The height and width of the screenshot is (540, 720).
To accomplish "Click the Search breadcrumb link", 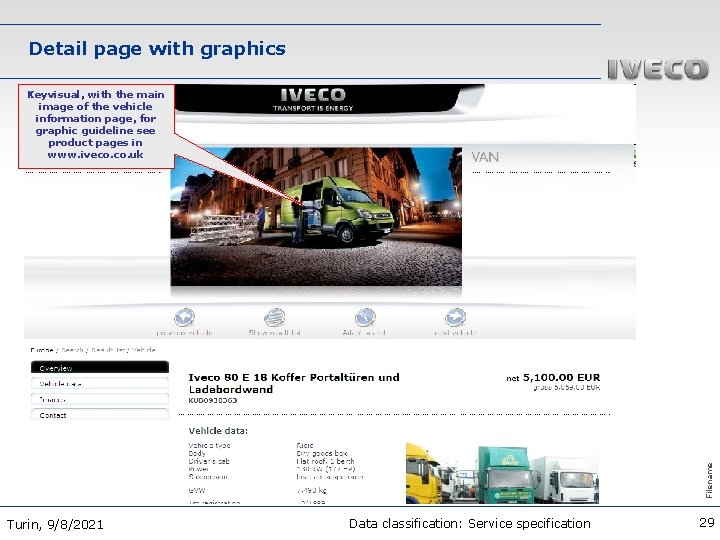I will tap(73, 350).
